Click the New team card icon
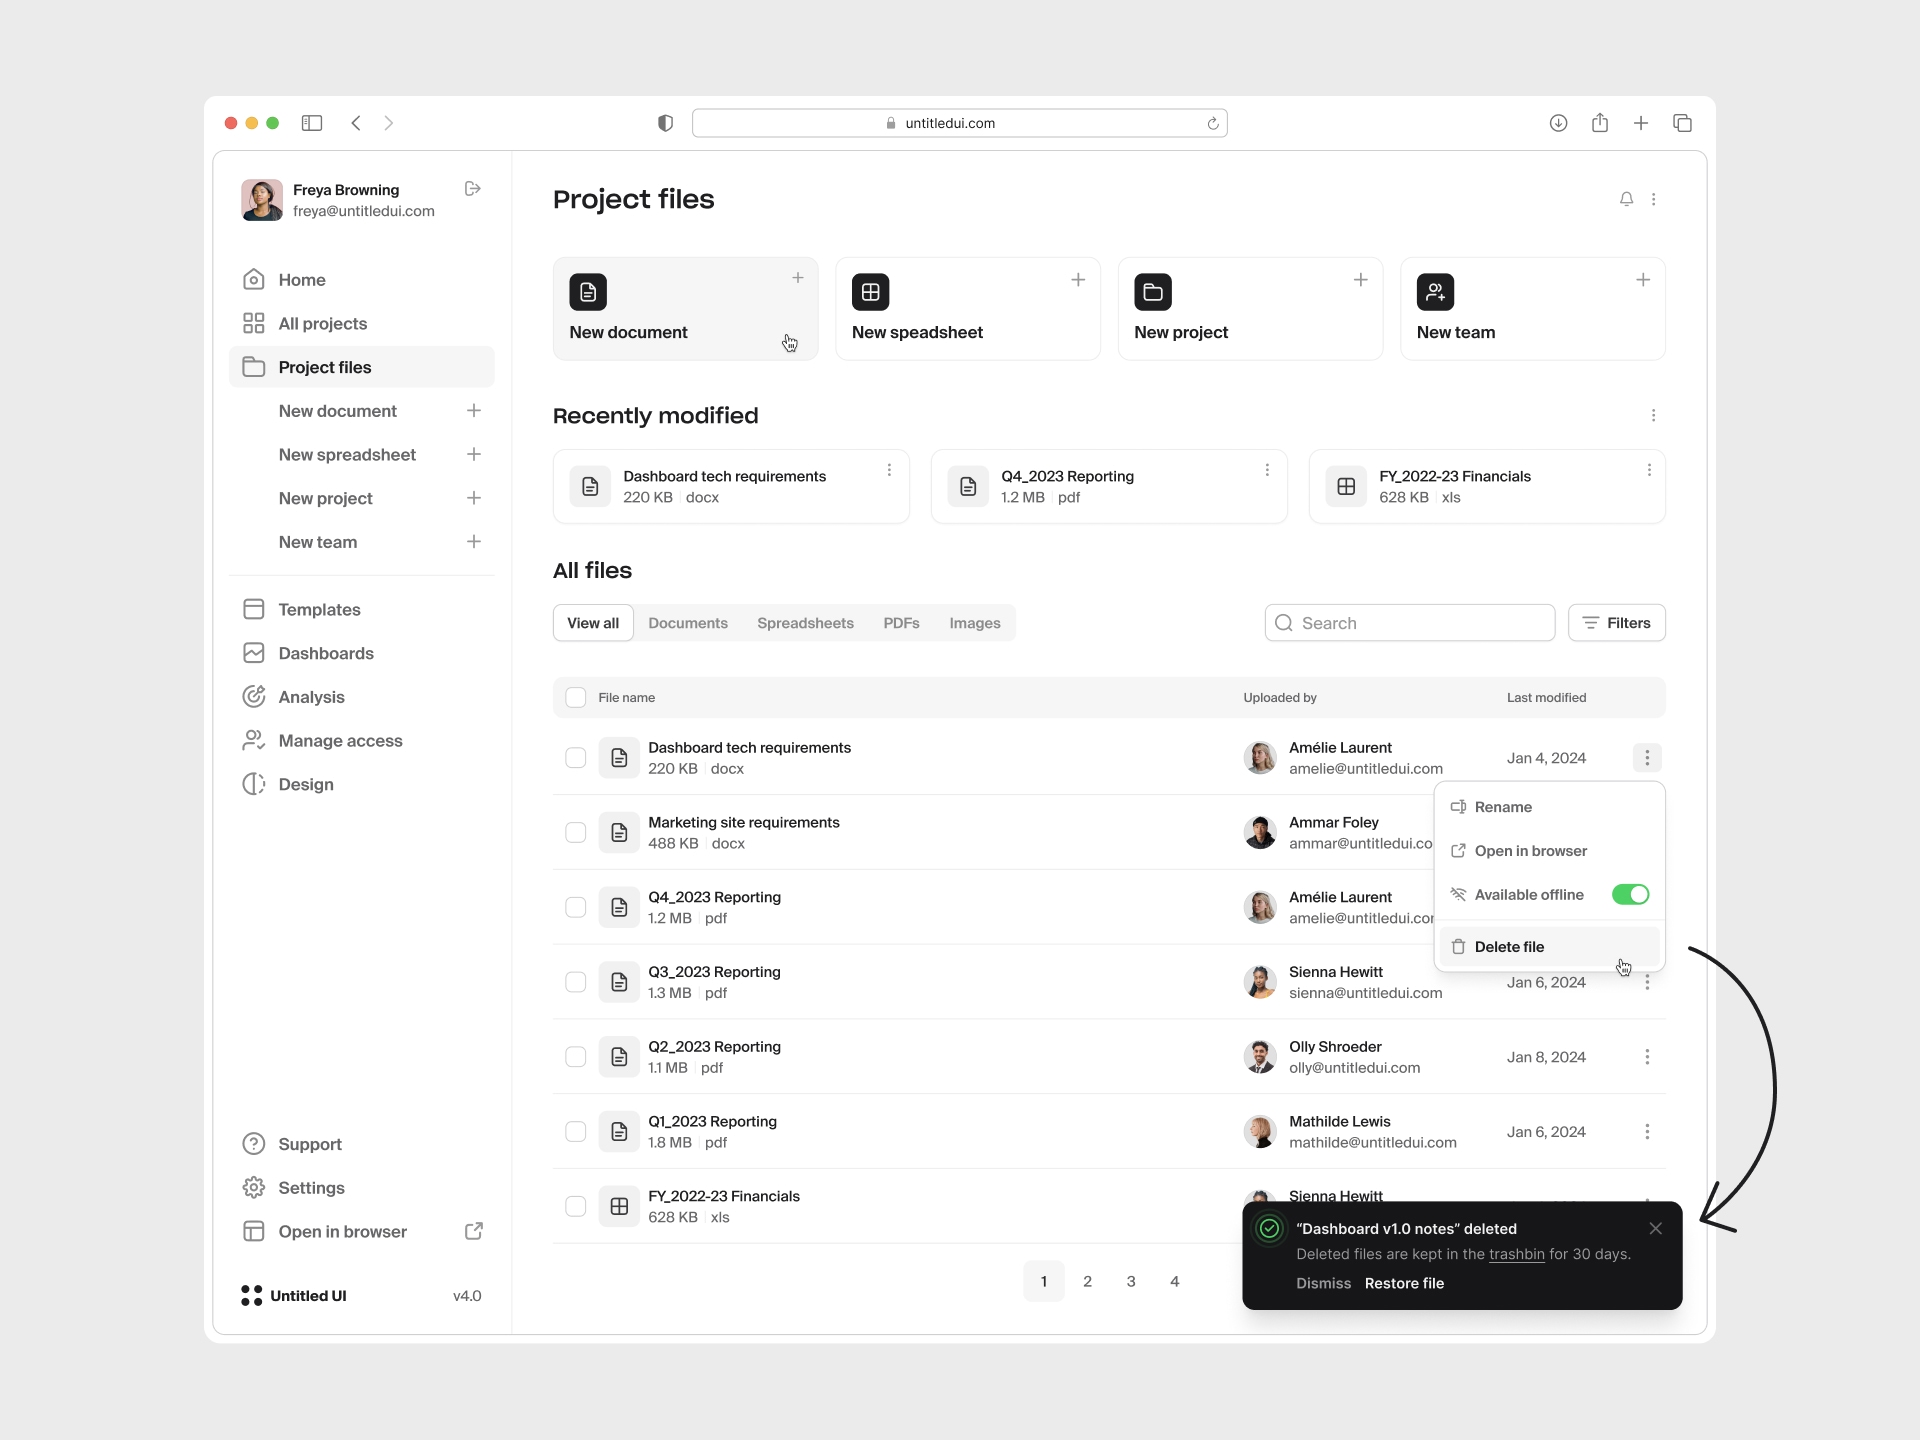This screenshot has width=1920, height=1440. (x=1435, y=292)
